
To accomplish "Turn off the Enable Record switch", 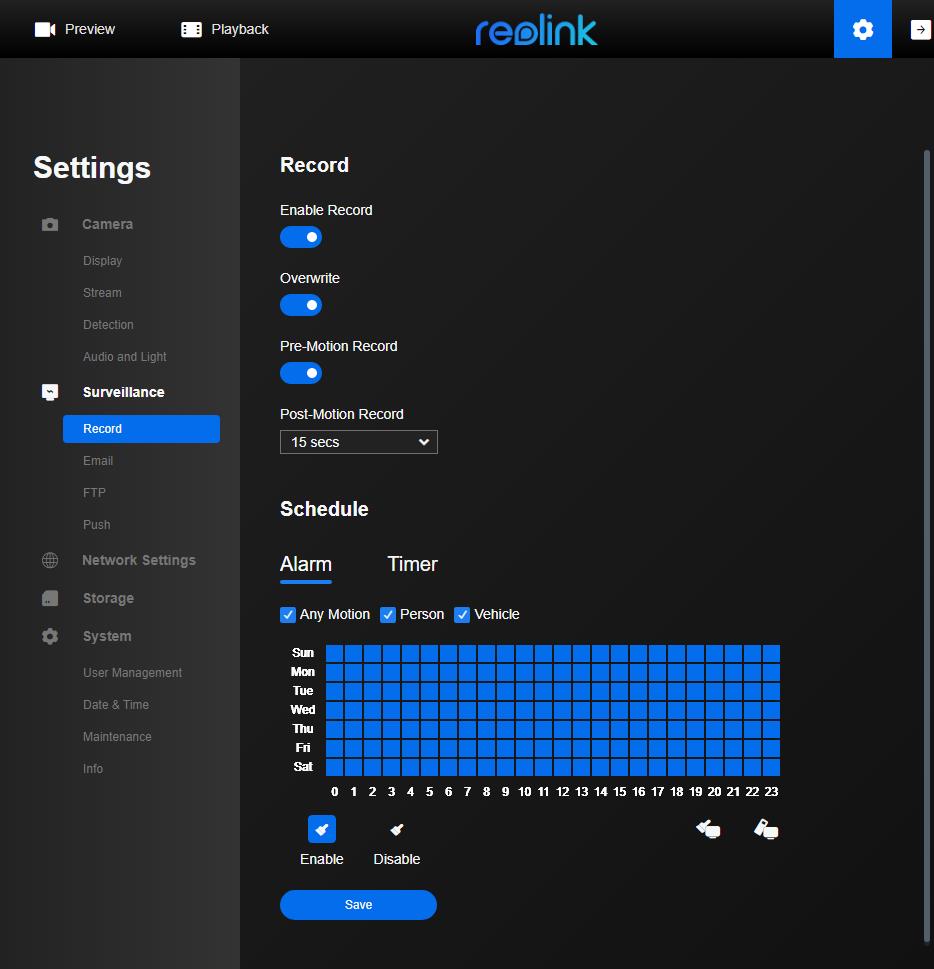I will click(x=301, y=237).
